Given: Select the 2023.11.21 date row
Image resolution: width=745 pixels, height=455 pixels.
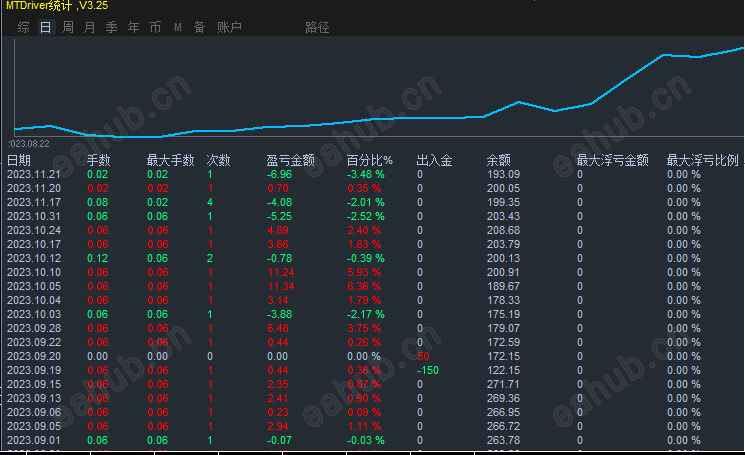Looking at the screenshot, I should click(34, 174).
